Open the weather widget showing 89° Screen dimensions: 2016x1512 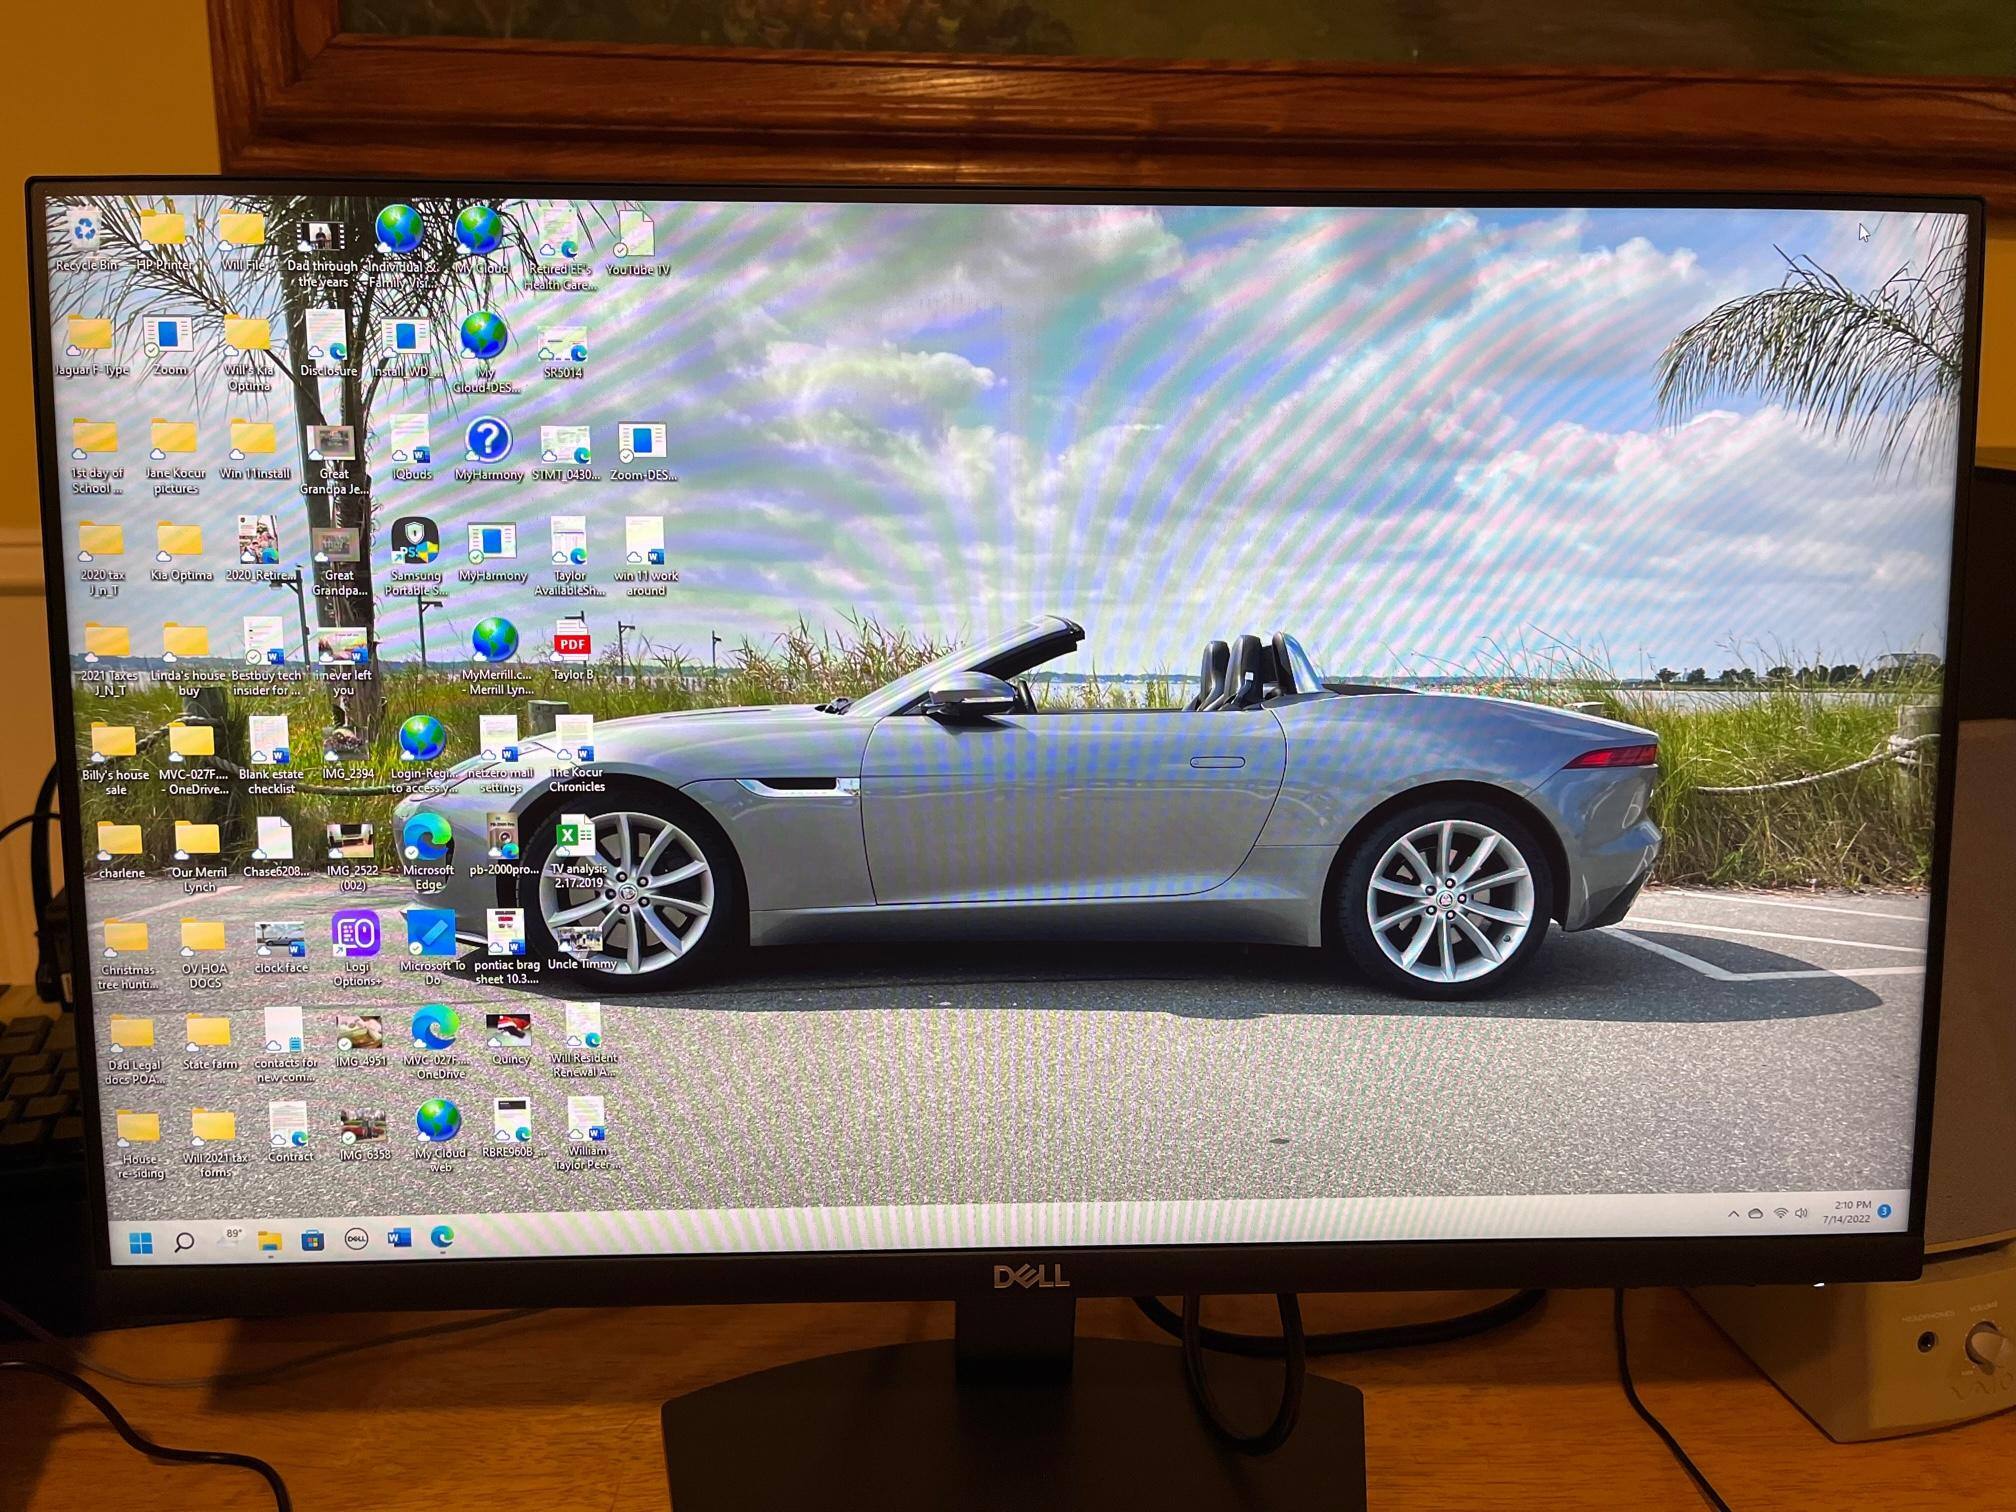[x=233, y=1236]
